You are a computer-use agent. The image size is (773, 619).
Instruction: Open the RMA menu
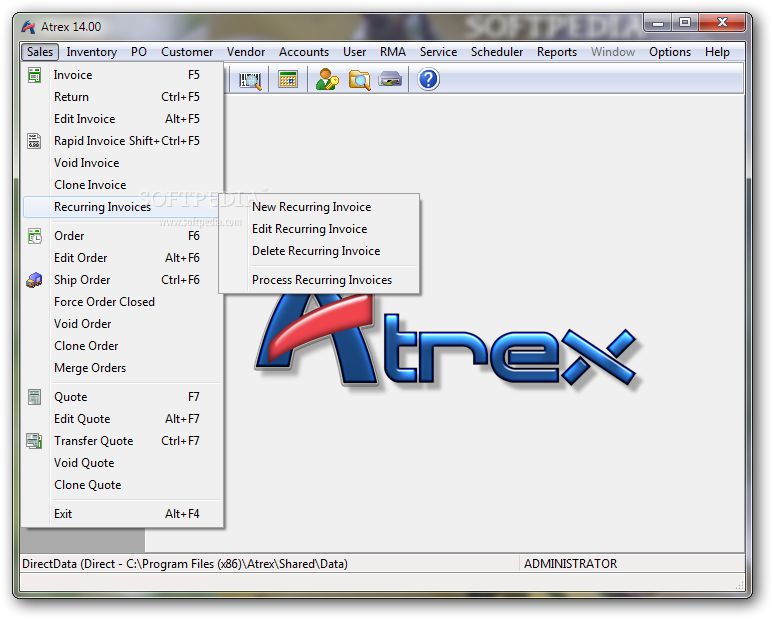(x=393, y=52)
